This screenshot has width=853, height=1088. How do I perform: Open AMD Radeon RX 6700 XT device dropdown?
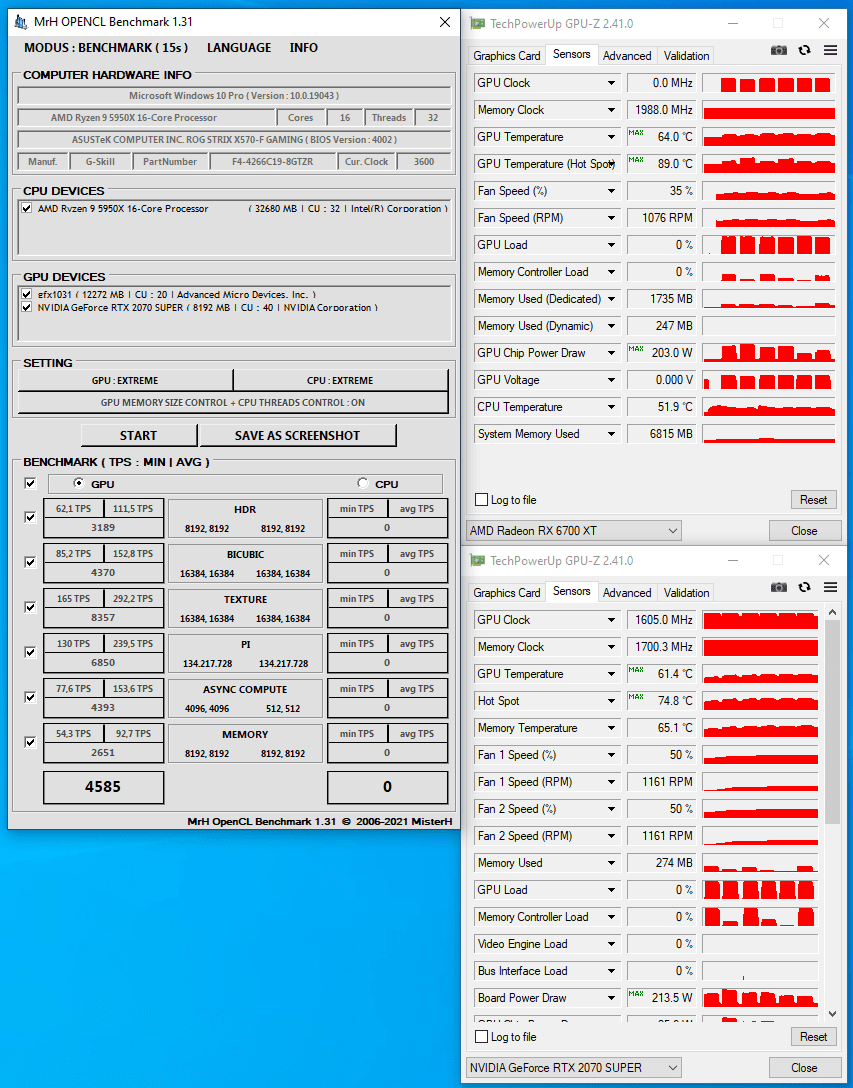(x=574, y=531)
